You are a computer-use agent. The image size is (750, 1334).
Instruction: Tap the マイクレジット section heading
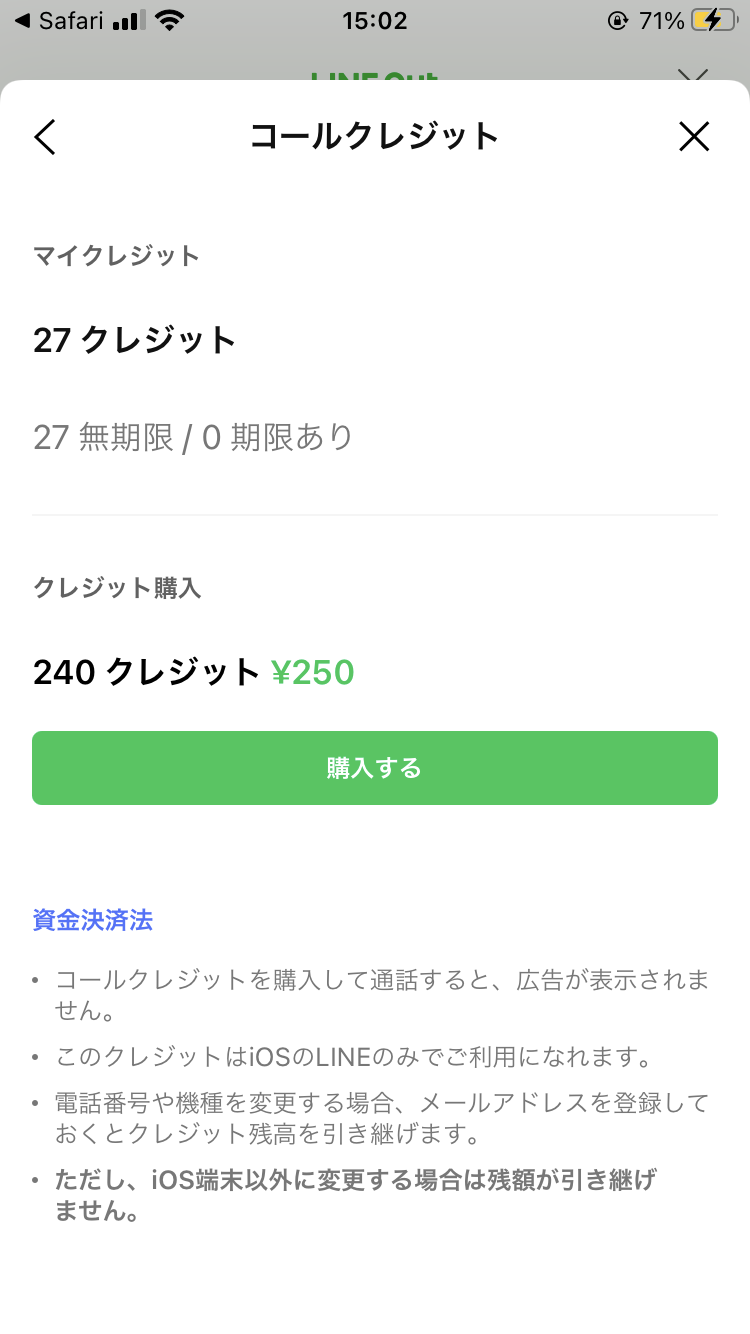(x=117, y=256)
